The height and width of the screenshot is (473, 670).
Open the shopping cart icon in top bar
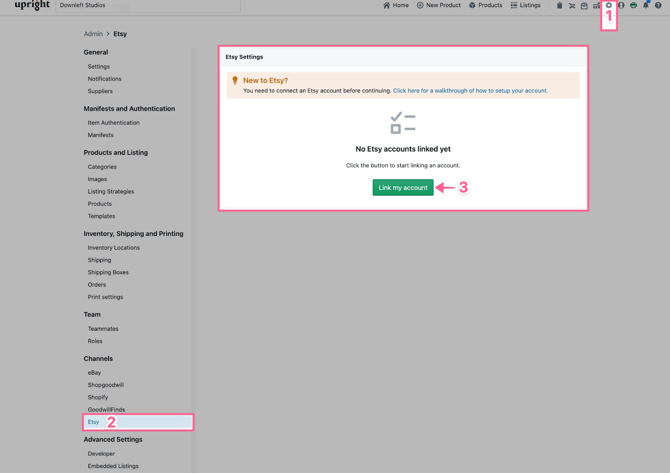pos(572,5)
